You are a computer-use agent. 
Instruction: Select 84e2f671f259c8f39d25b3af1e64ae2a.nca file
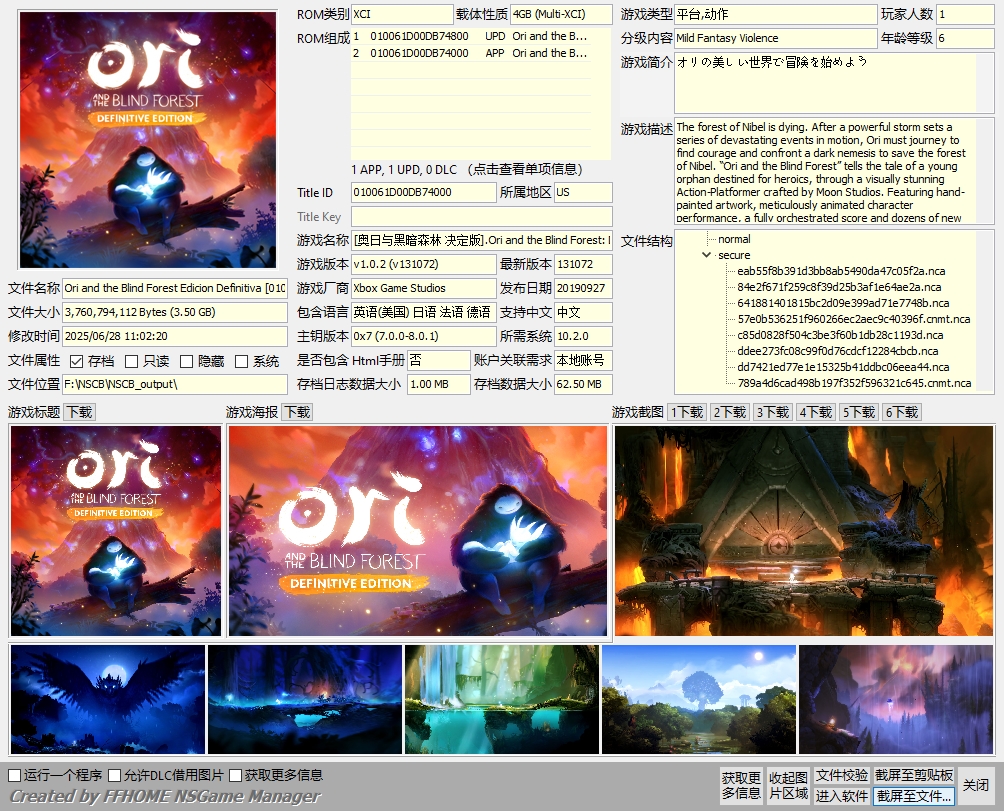pyautogui.click(x=839, y=287)
